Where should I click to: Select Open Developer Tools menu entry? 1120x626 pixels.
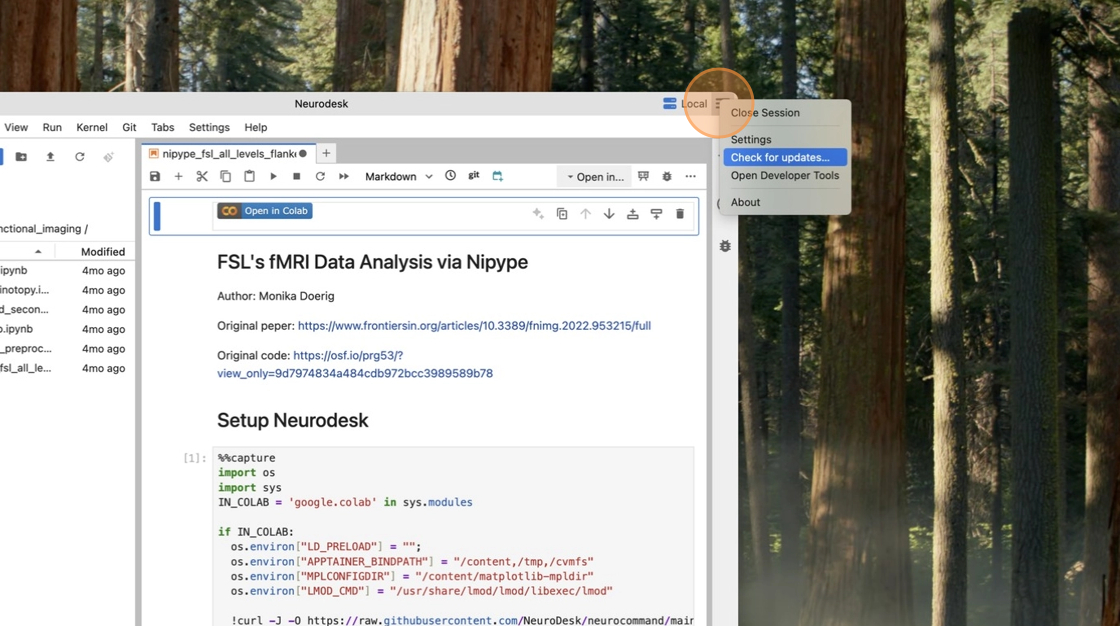click(785, 175)
